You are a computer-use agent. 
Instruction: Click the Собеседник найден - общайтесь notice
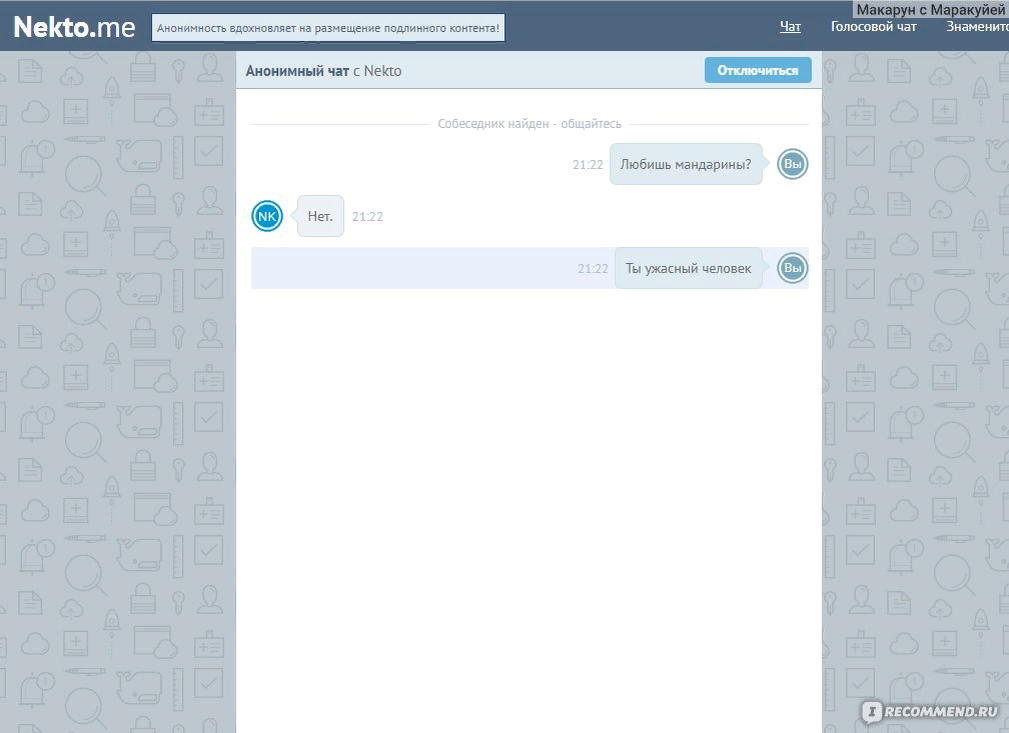coord(529,124)
